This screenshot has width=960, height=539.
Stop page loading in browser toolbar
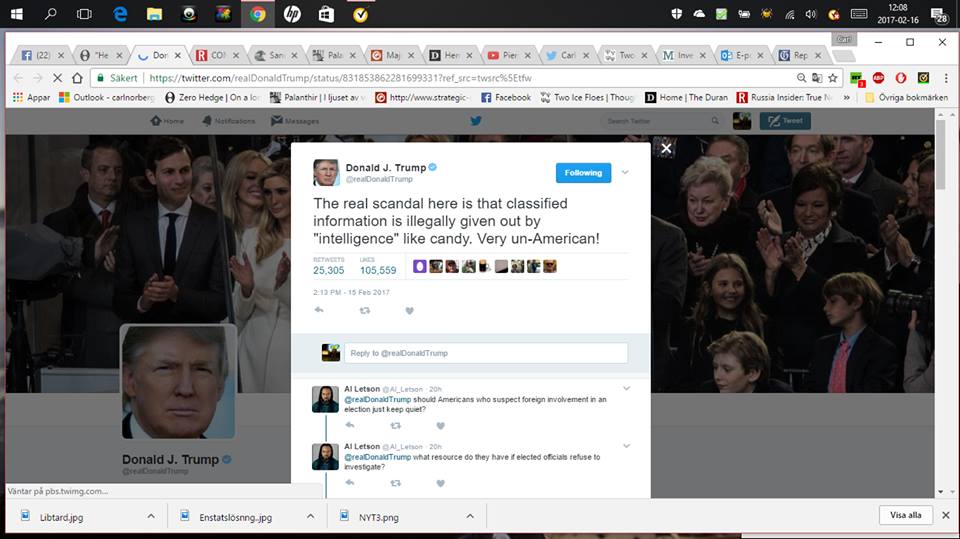[x=58, y=77]
